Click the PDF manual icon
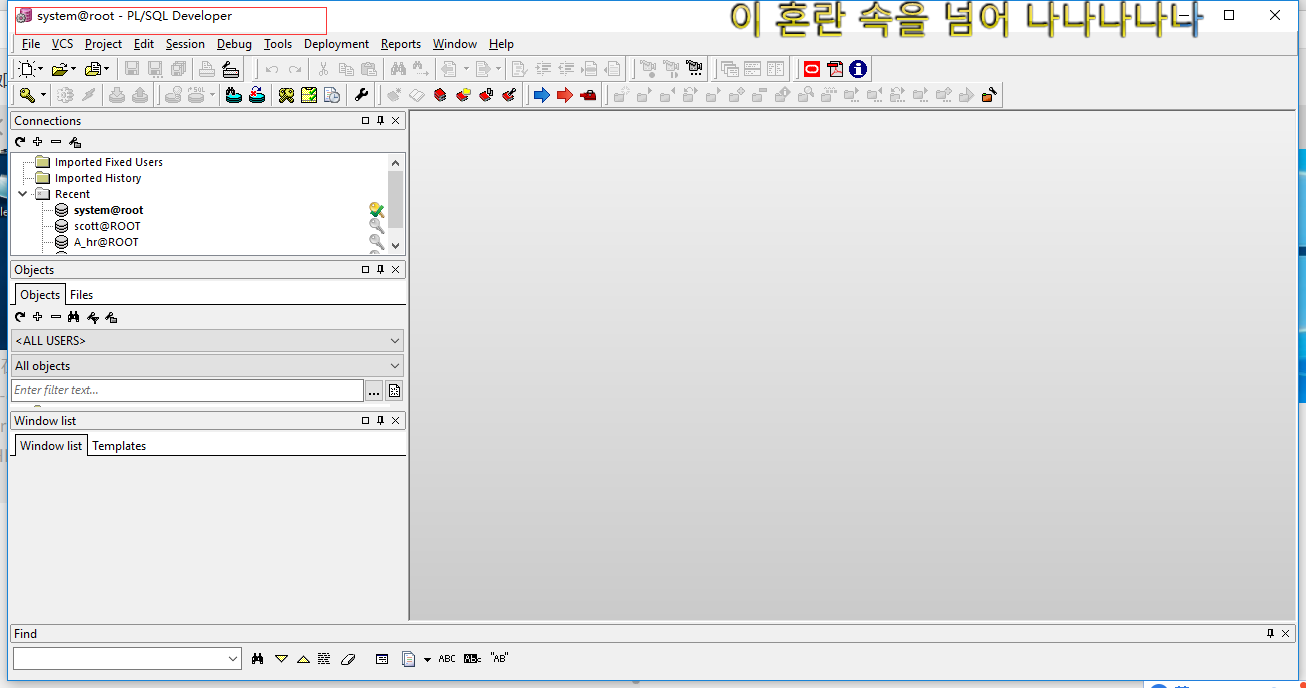This screenshot has height=688, width=1306. click(x=835, y=69)
